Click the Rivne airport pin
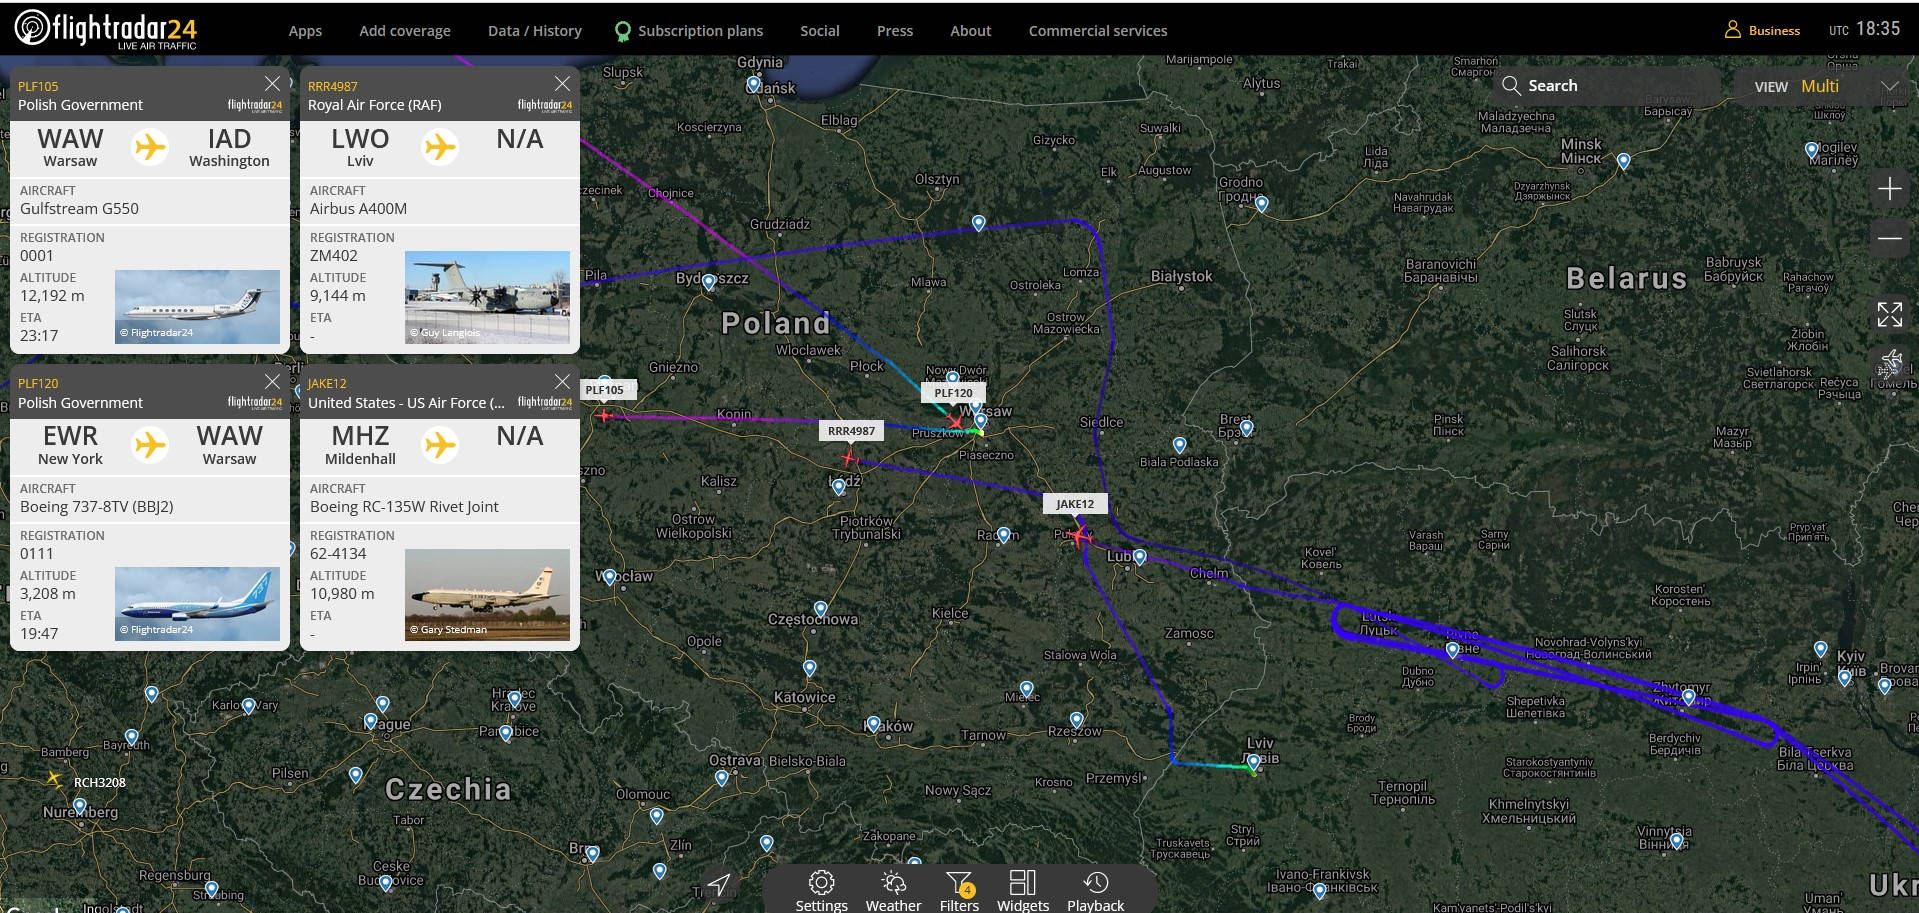 (1452, 651)
